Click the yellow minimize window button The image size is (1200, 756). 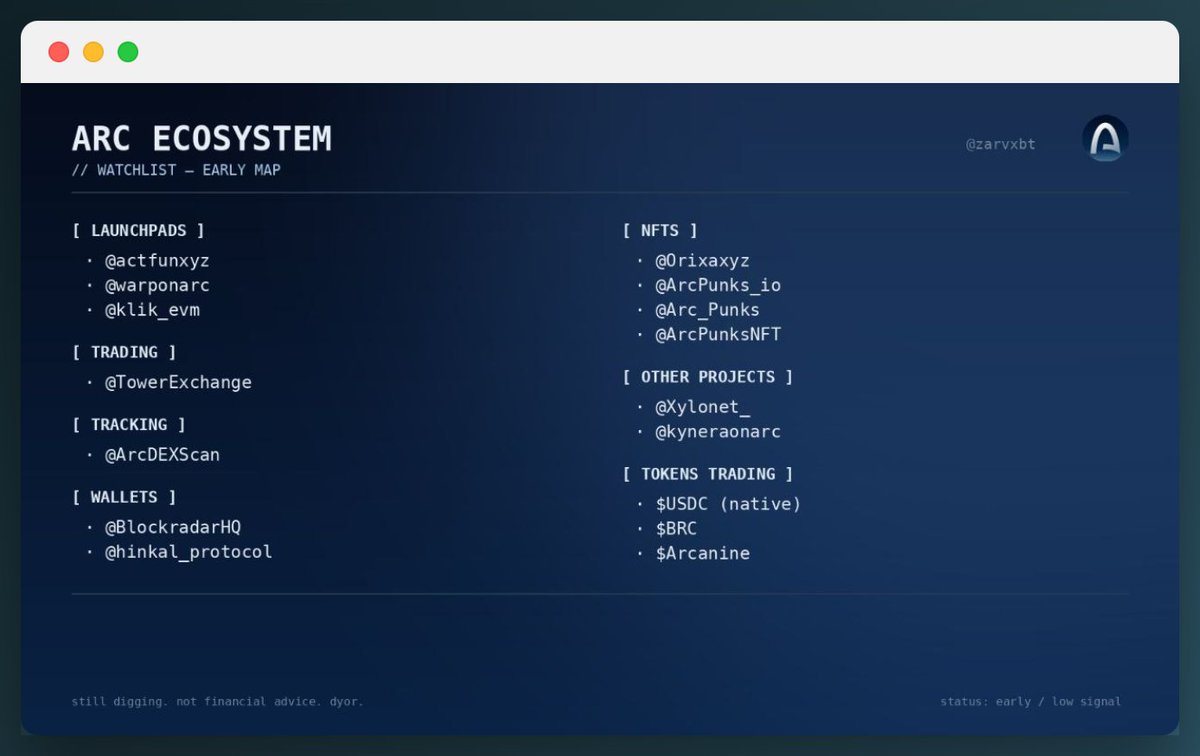point(93,52)
